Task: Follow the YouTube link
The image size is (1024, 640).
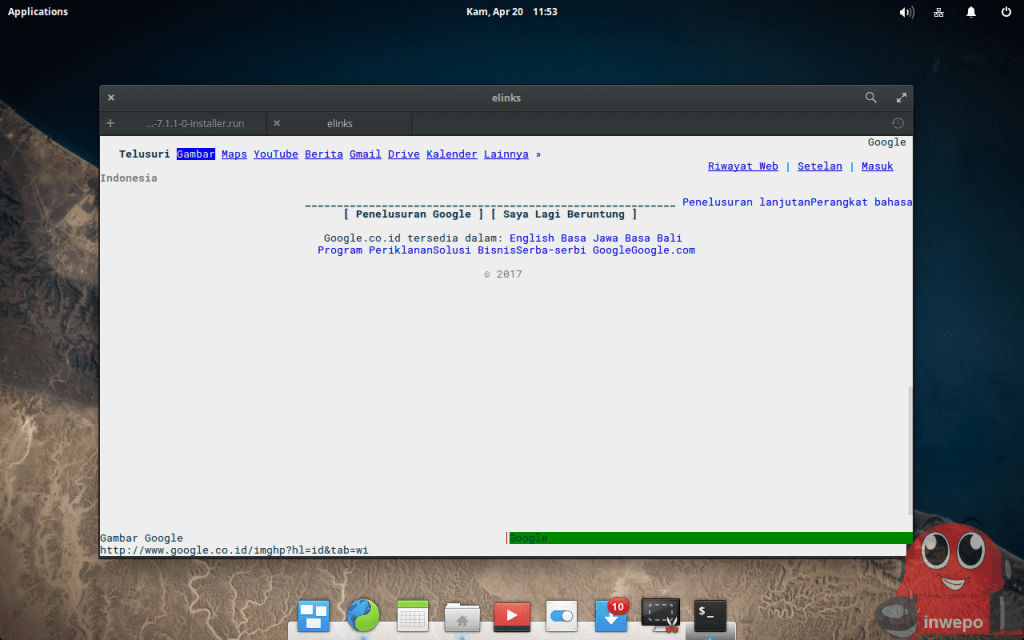Action: coord(276,154)
